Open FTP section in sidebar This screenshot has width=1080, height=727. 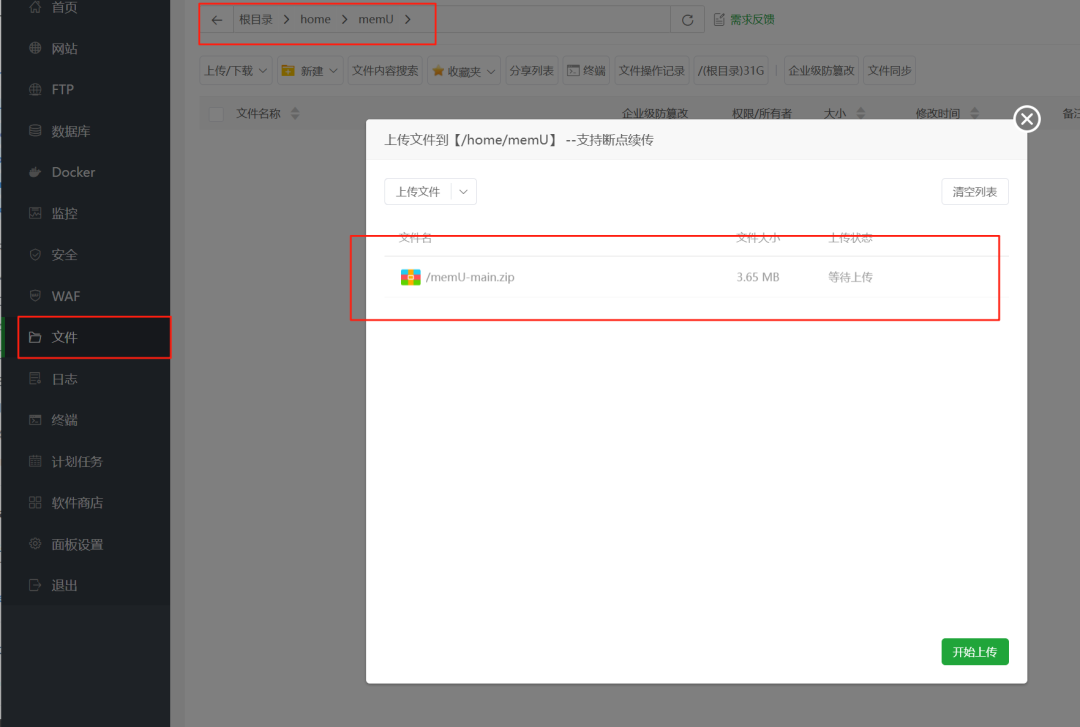pyautogui.click(x=62, y=90)
